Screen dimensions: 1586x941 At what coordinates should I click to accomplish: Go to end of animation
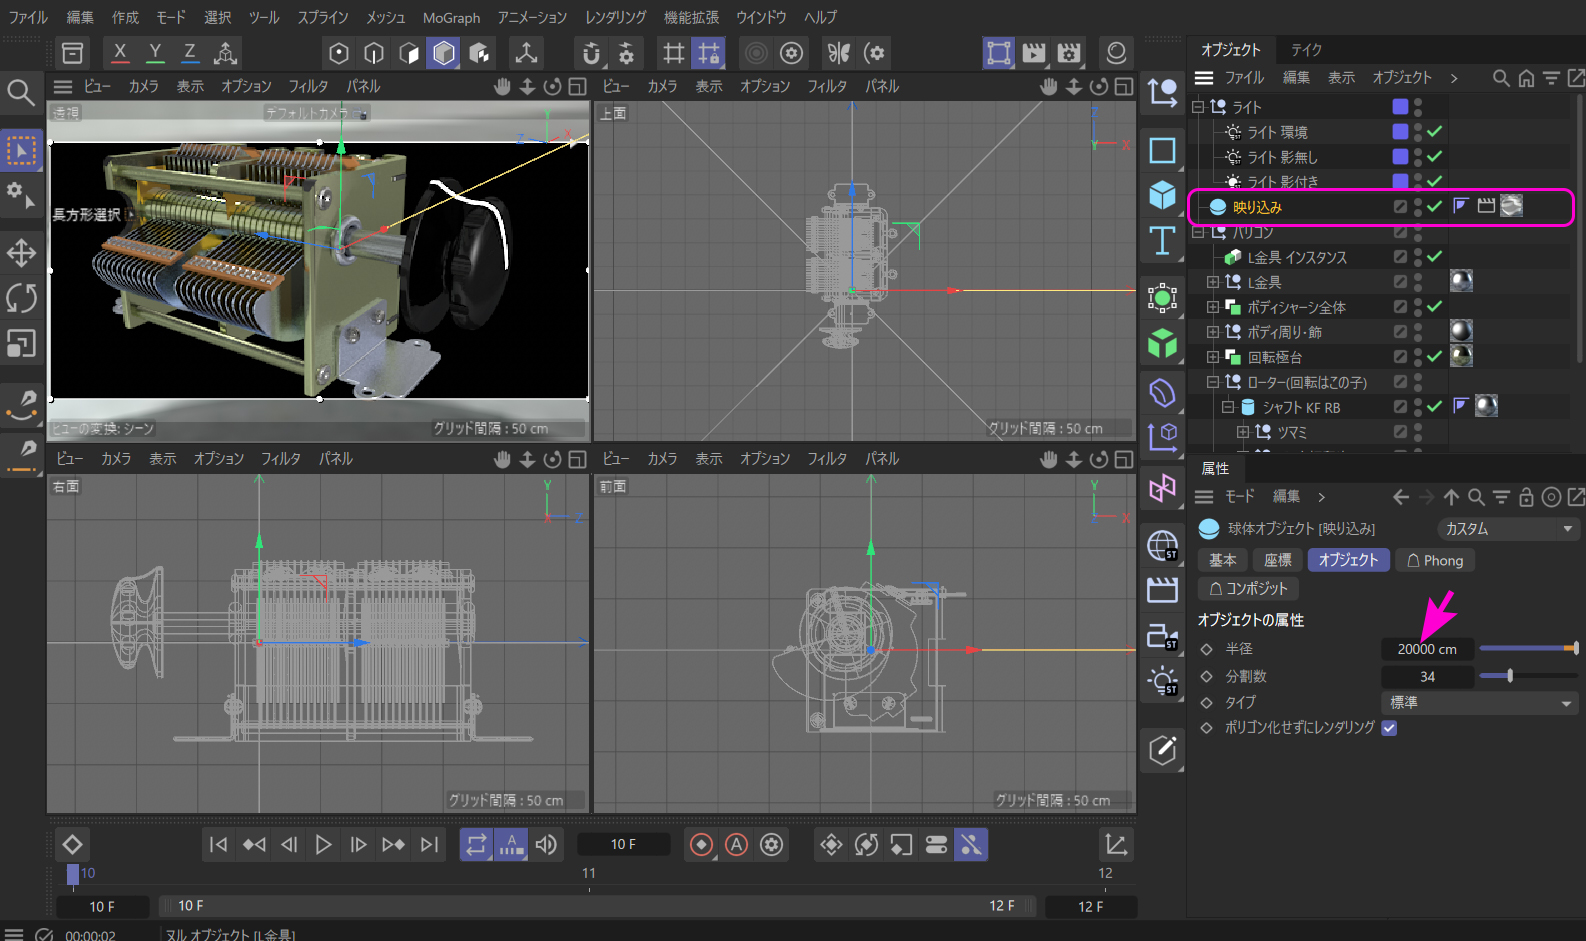(429, 845)
